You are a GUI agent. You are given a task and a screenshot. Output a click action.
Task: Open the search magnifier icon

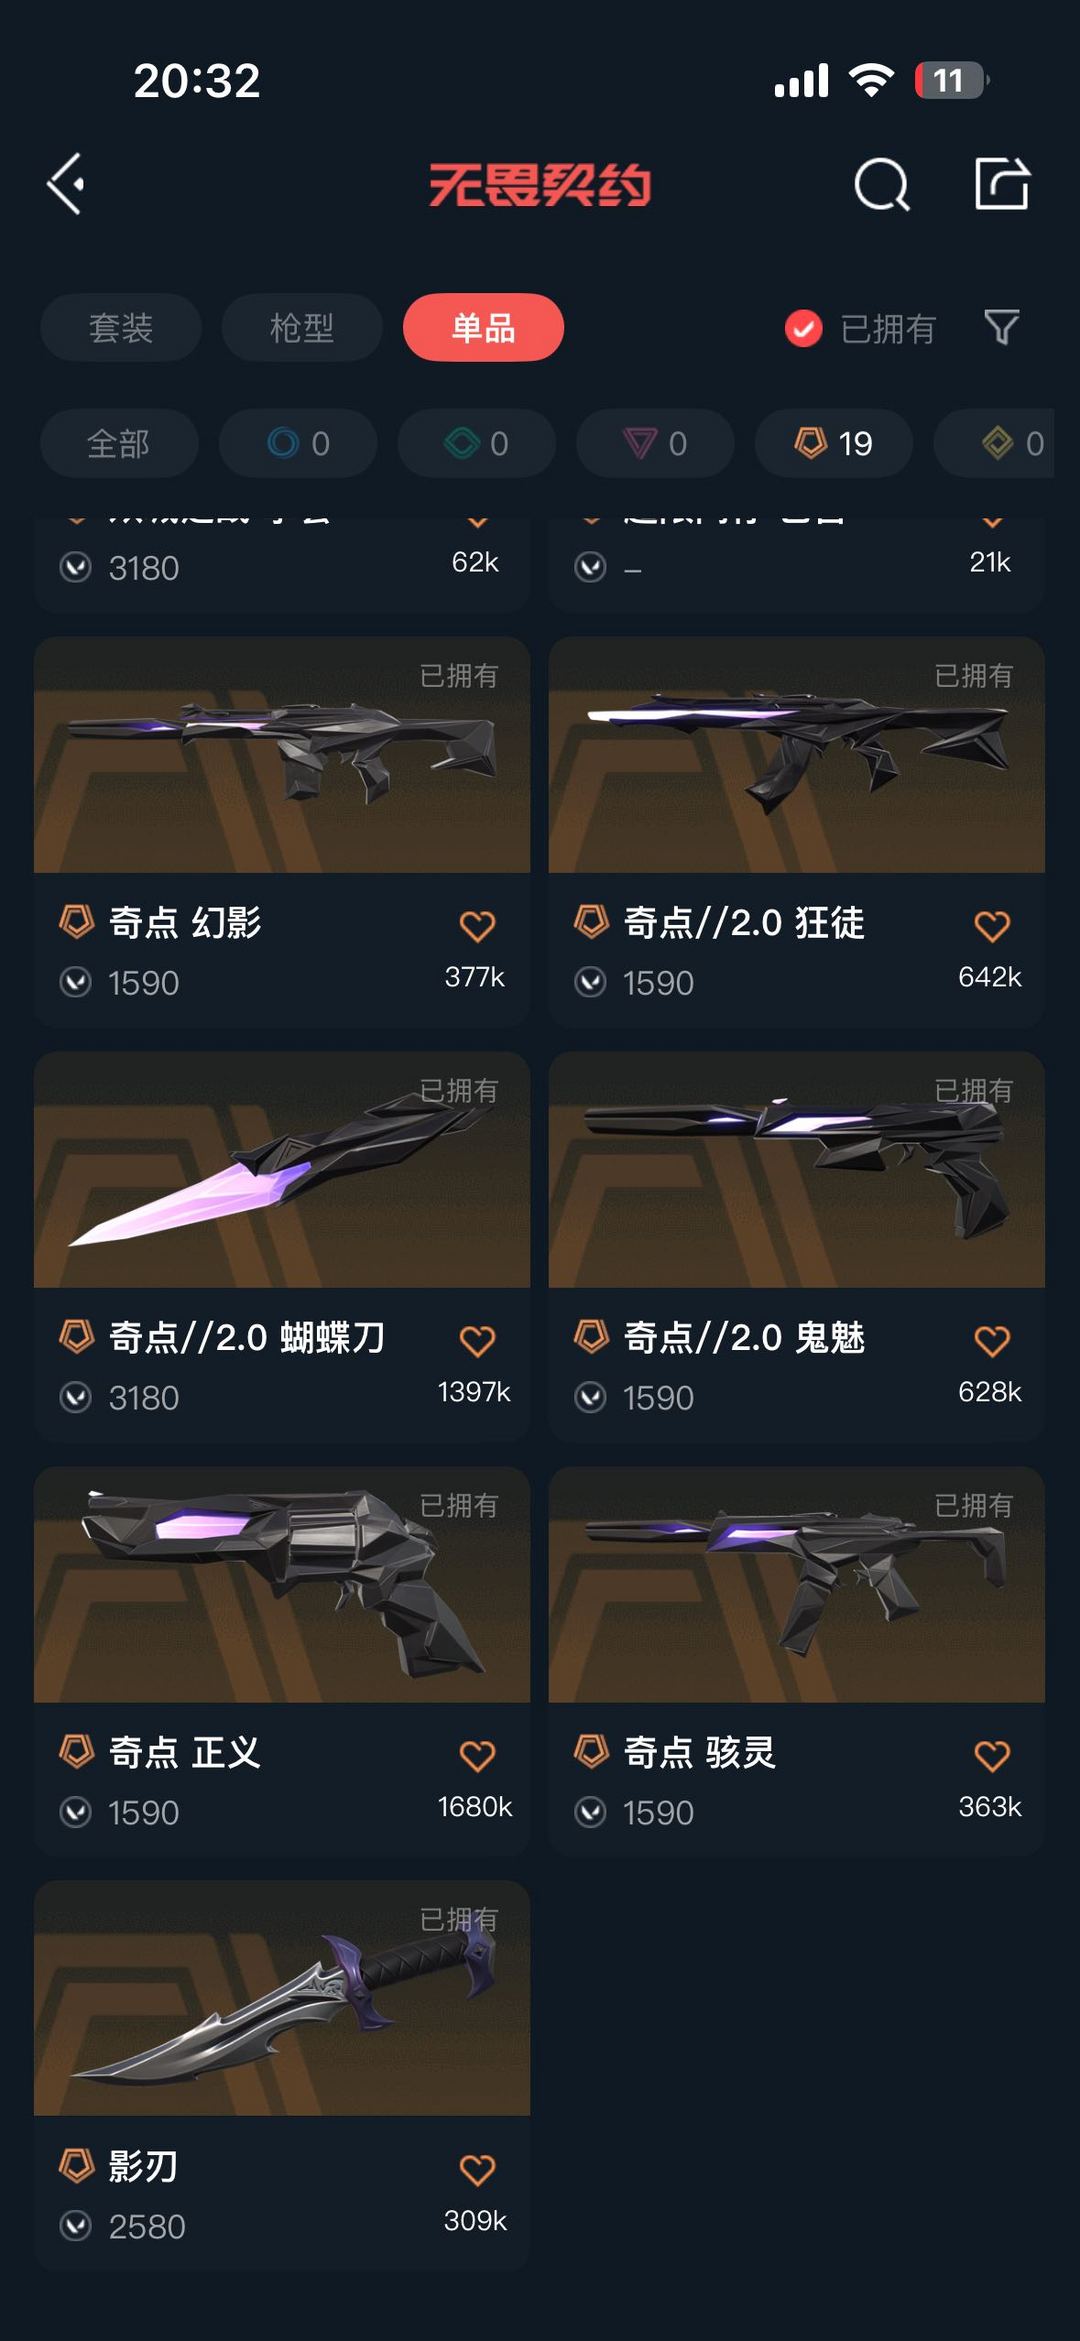pos(882,185)
